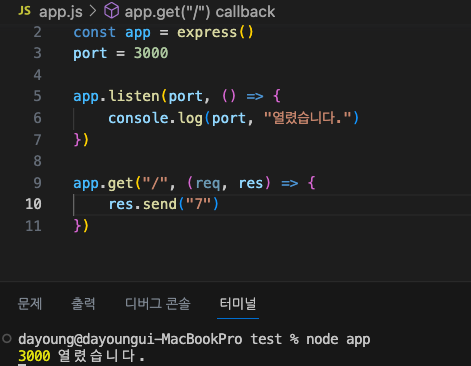This screenshot has height=366, width=471.
Task: Click the JS file icon in breadcrumb
Action: pos(24,11)
